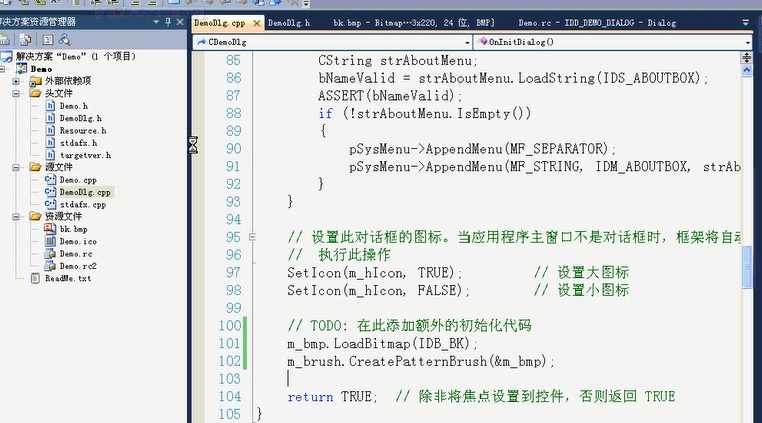Click the m_brush.CreatePatternBrush code line
The height and width of the screenshot is (423, 762).
tap(420, 362)
